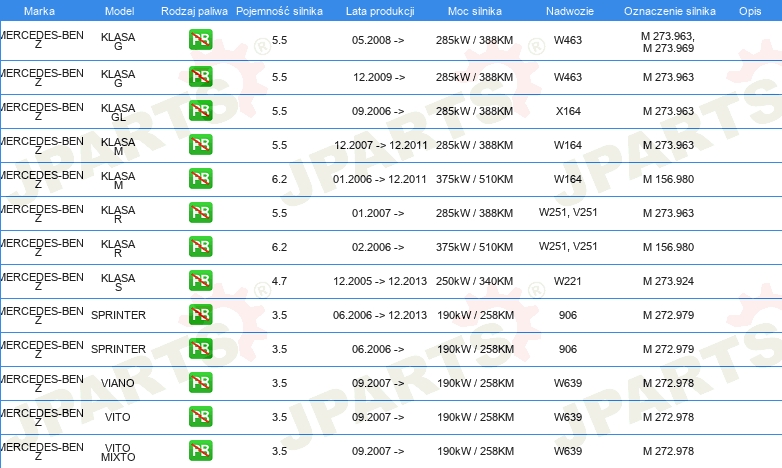The height and width of the screenshot is (468, 782).
Task: Click the fuel icon in the 05.2008 Klasa G row
Action: click(200, 40)
